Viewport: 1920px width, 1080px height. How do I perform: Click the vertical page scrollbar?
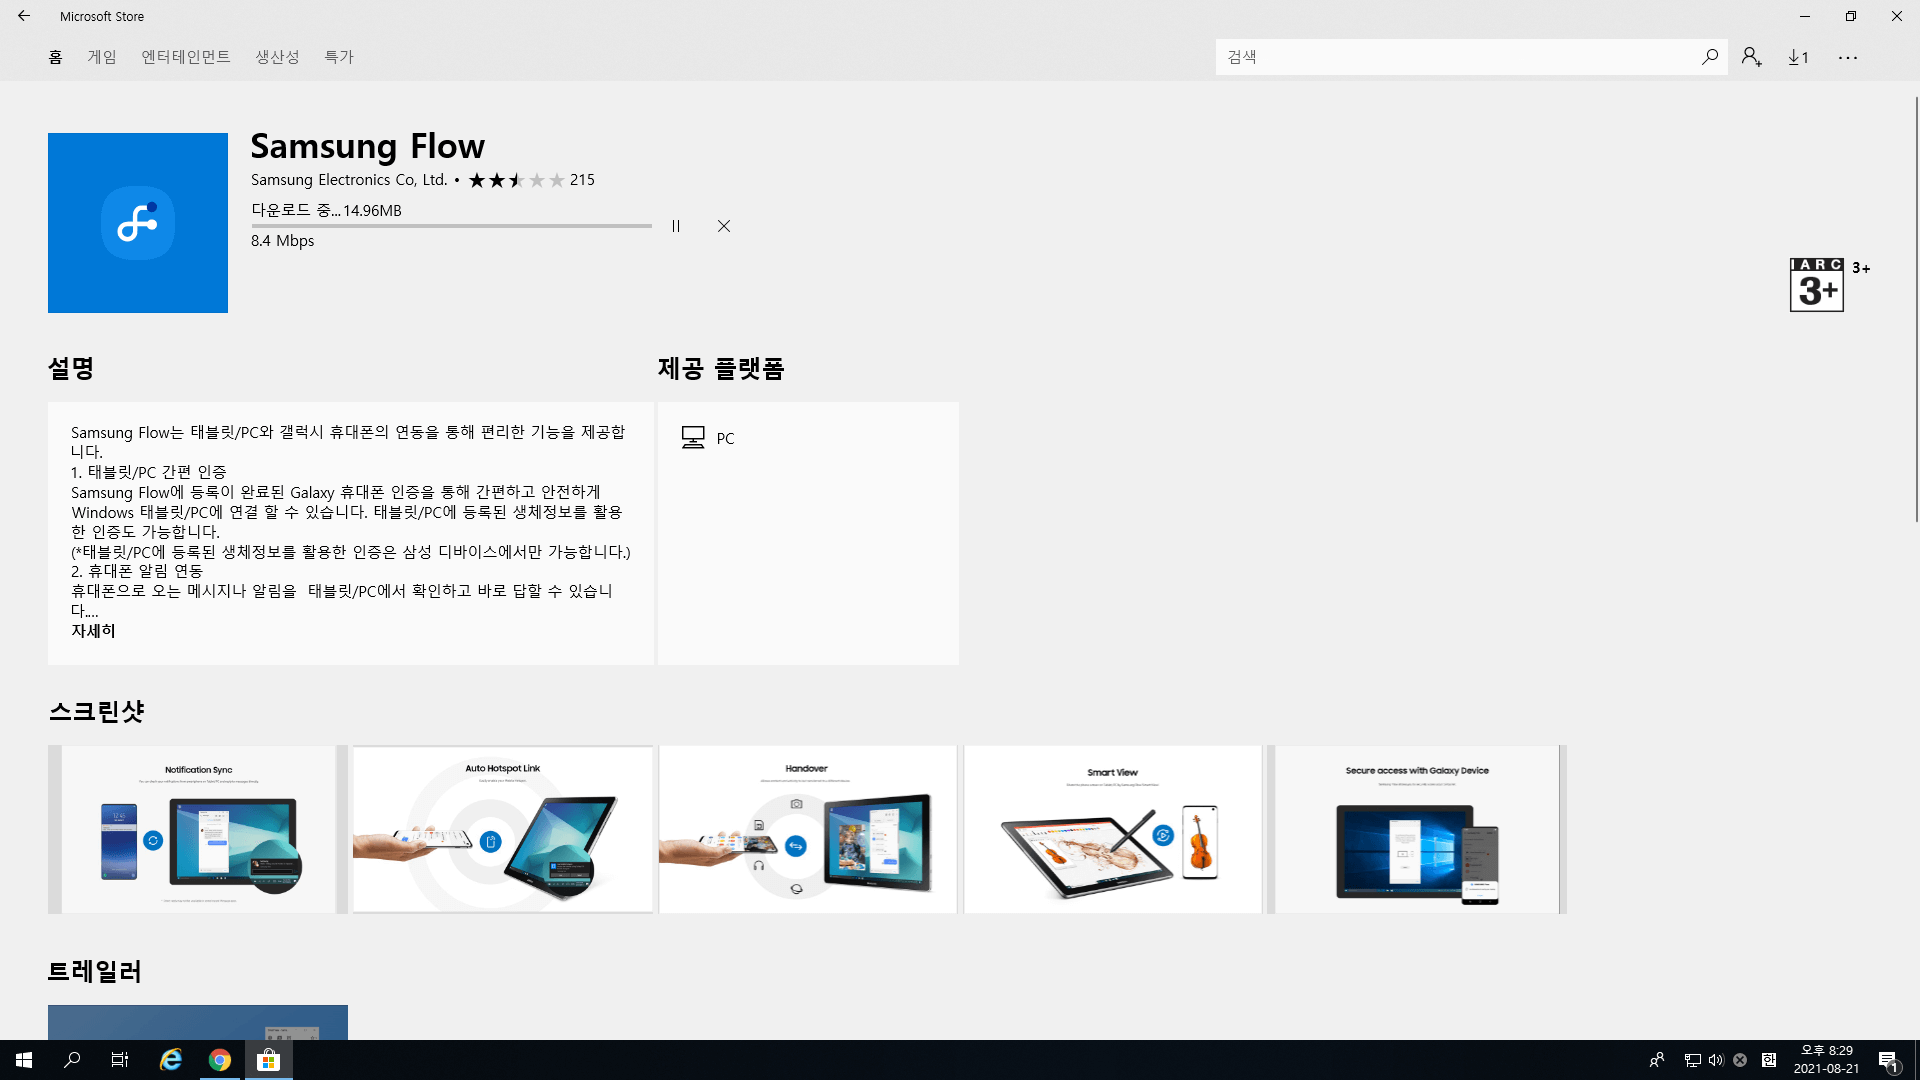pyautogui.click(x=1916, y=308)
